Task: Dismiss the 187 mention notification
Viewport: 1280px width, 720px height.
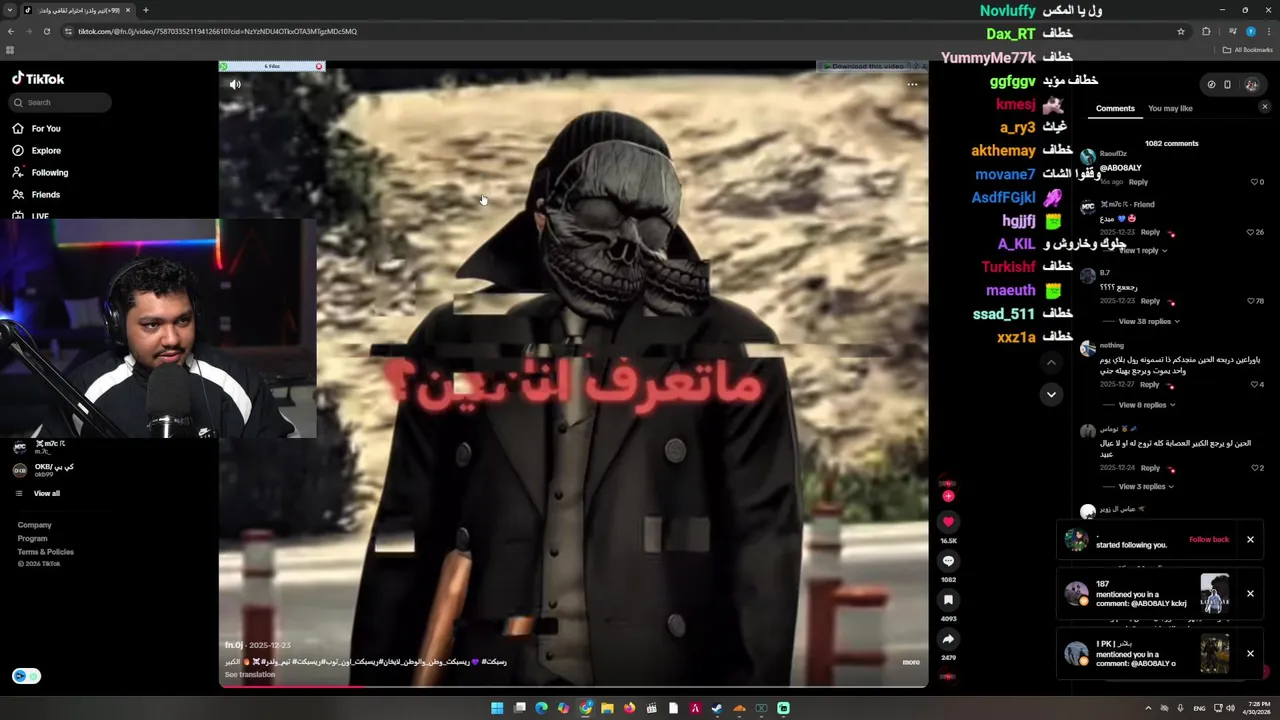Action: coord(1250,594)
